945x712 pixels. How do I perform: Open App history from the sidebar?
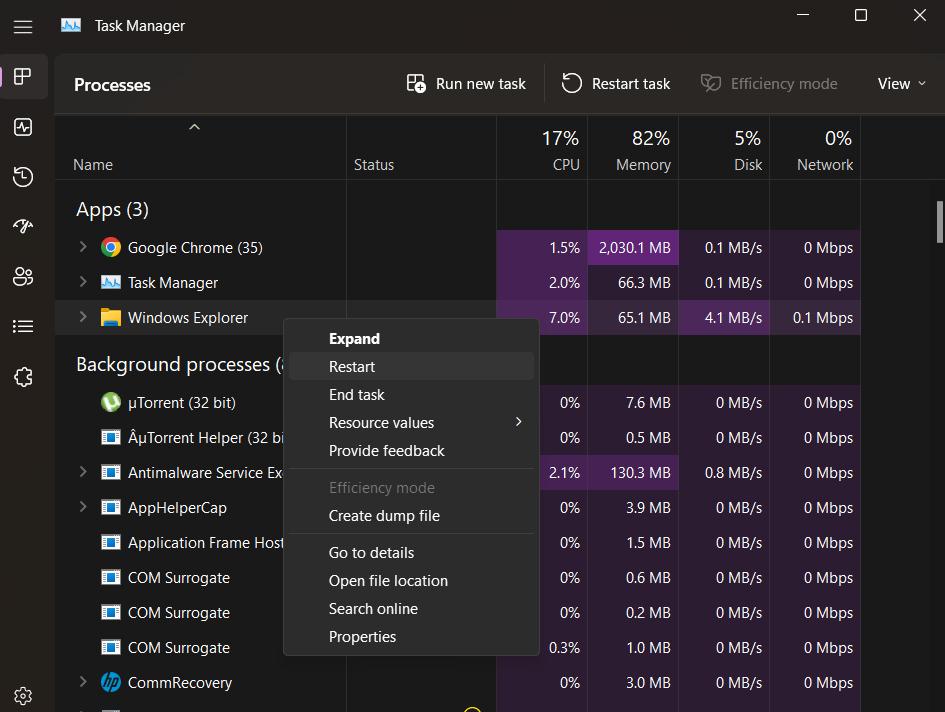23,177
